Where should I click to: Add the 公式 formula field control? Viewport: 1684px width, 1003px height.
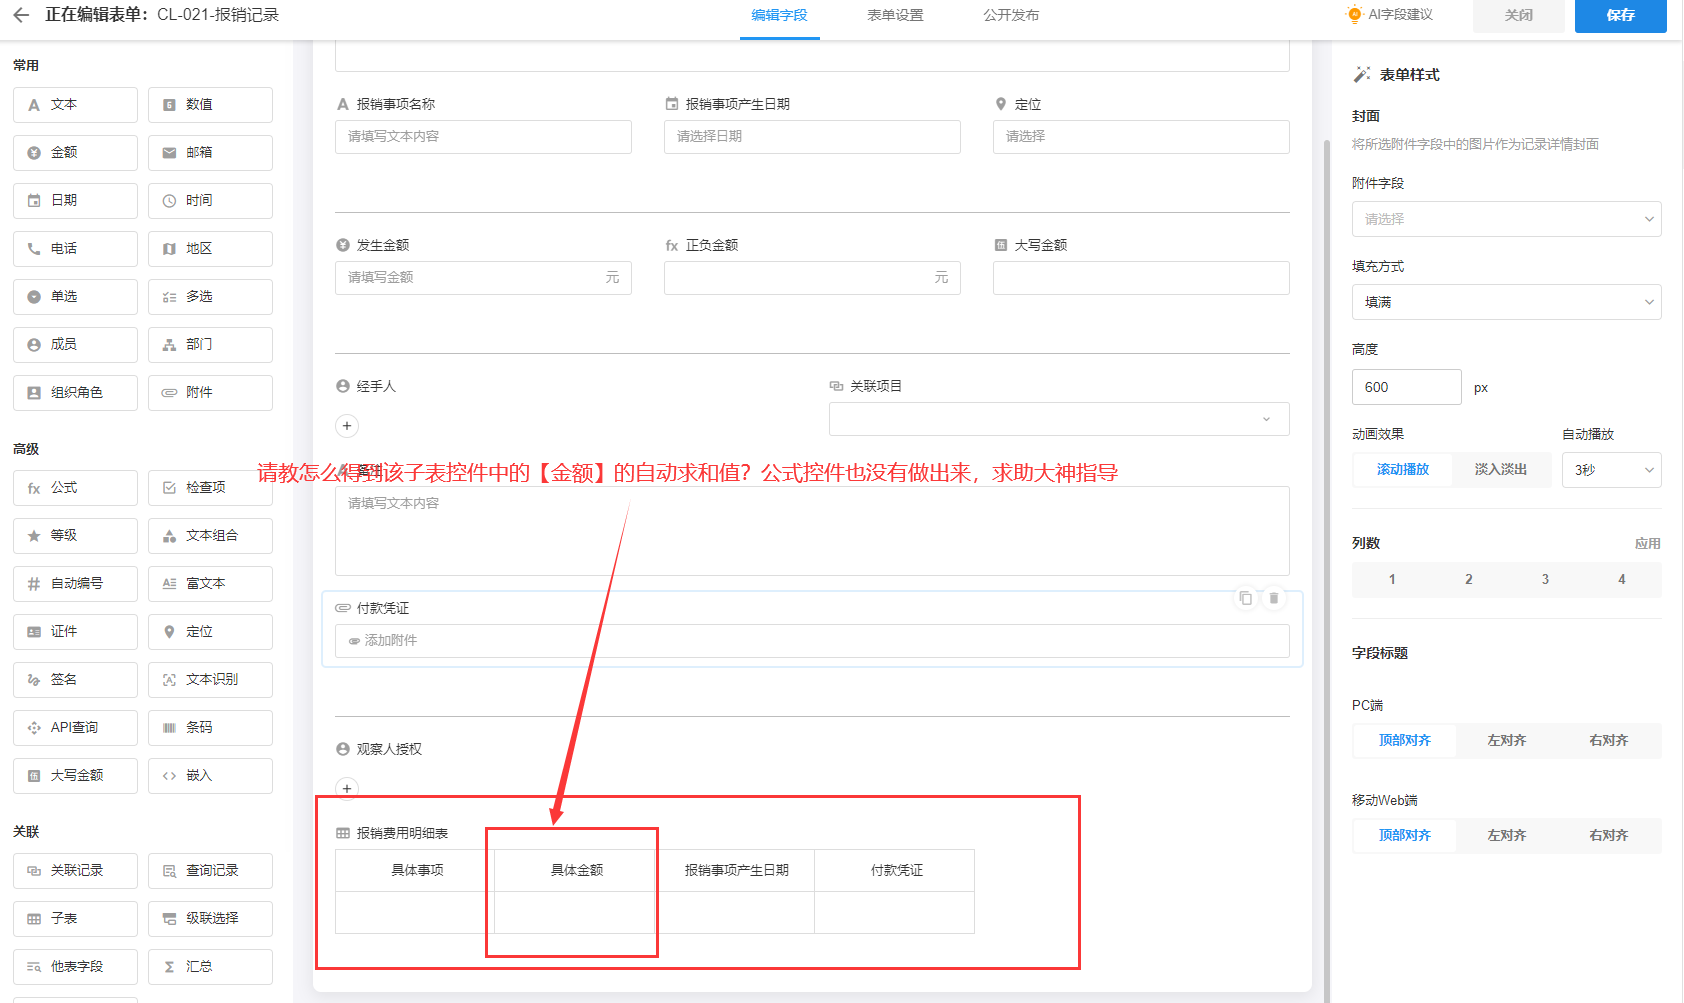coord(75,488)
